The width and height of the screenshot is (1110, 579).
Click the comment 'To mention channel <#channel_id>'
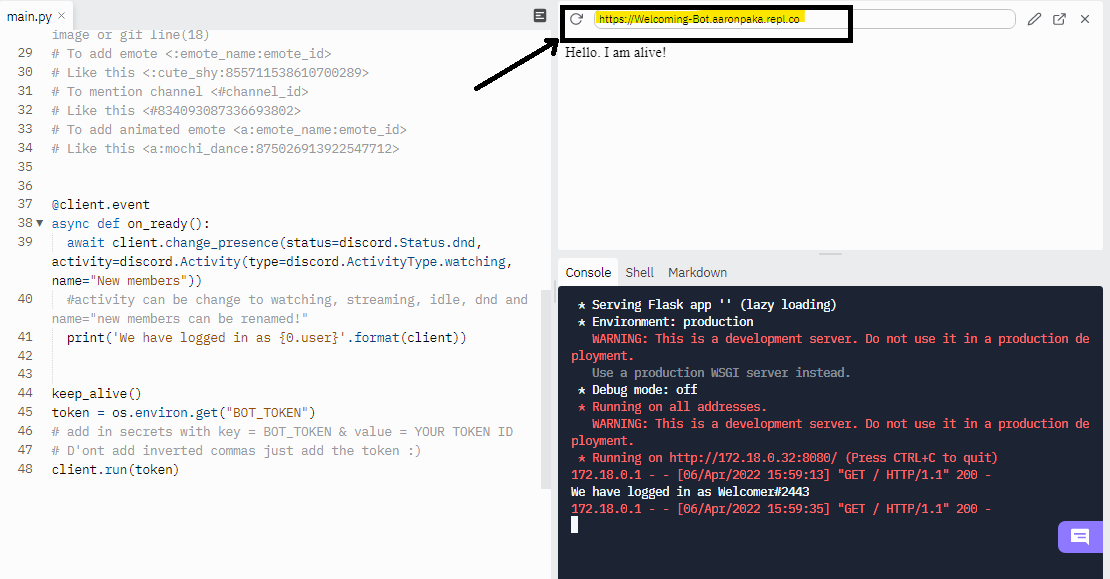[x=180, y=91]
